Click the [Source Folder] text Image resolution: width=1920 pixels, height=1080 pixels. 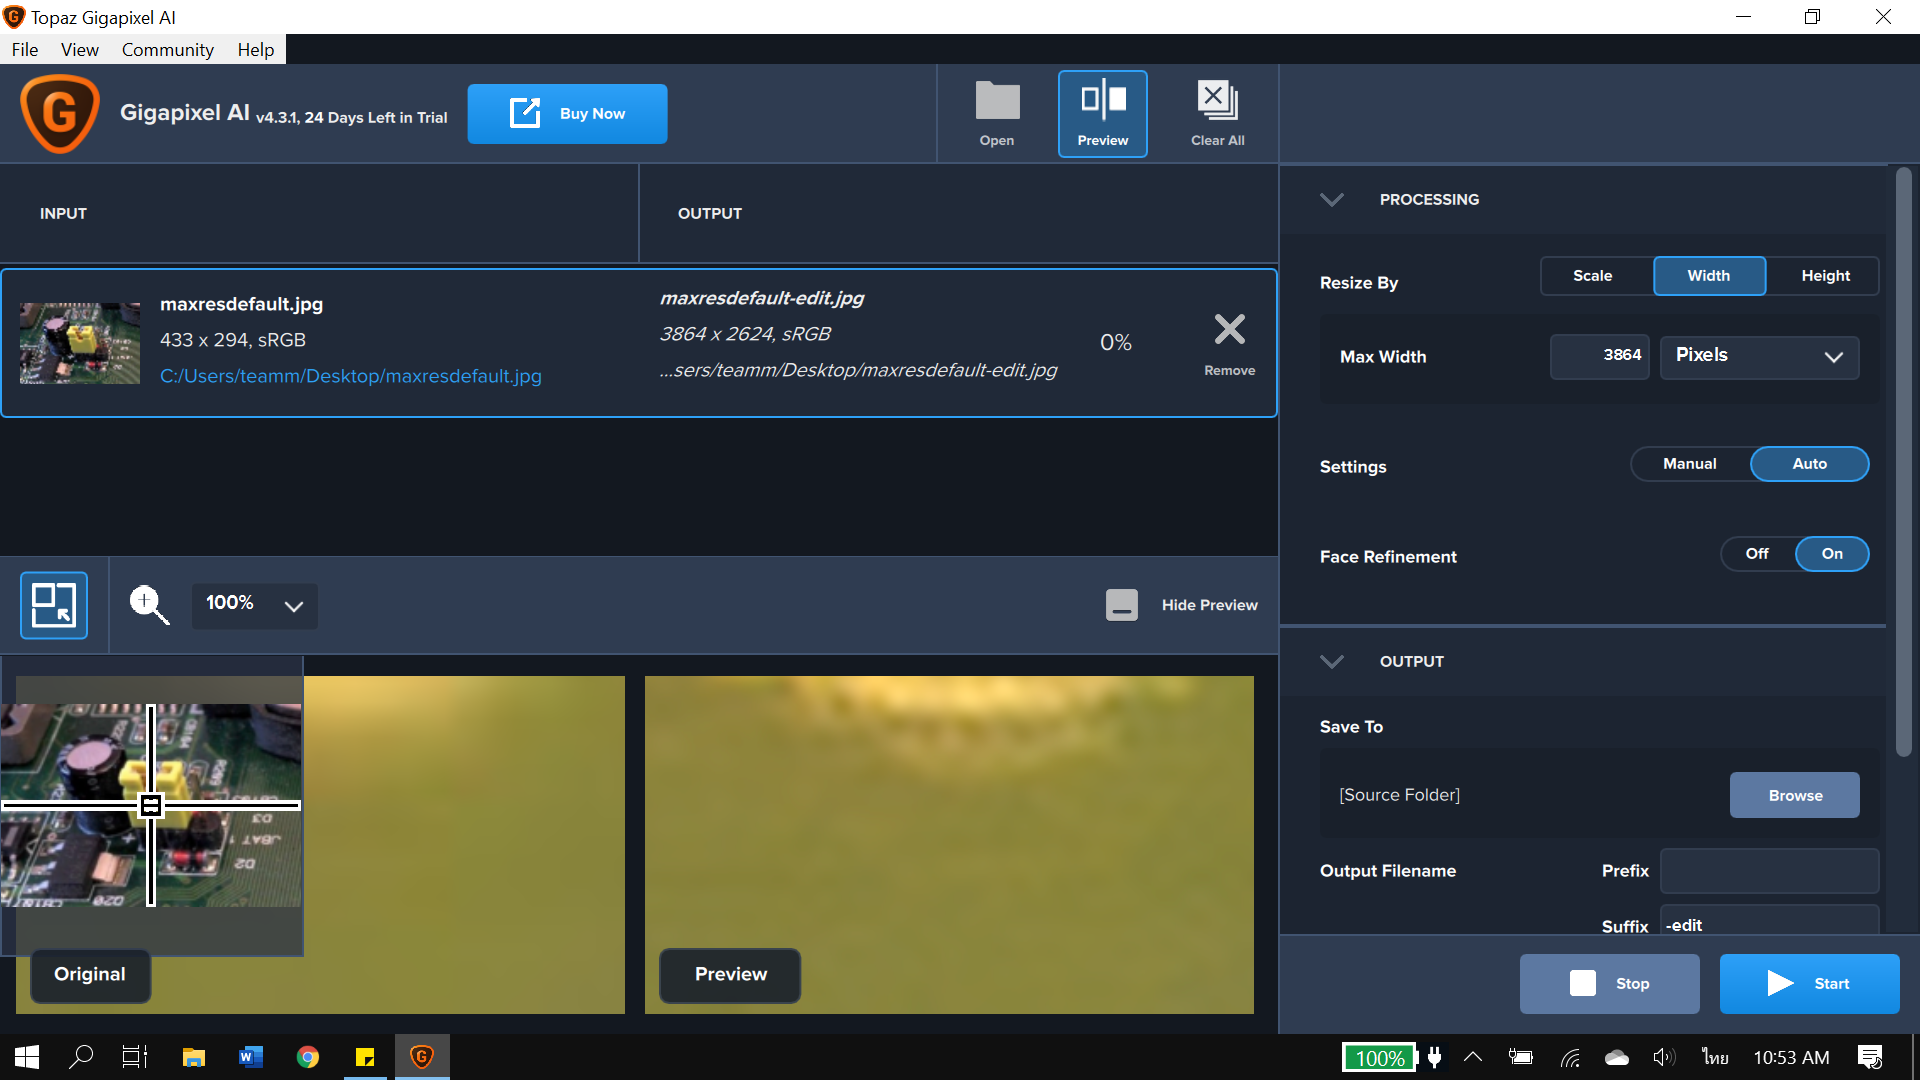1399,795
